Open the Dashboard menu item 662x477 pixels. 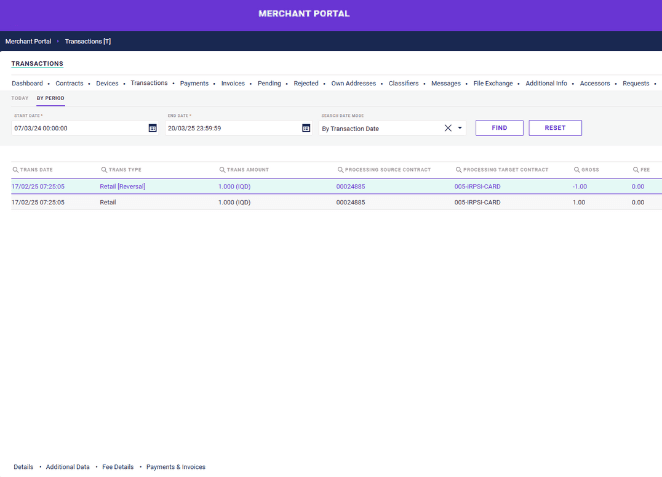coord(27,83)
